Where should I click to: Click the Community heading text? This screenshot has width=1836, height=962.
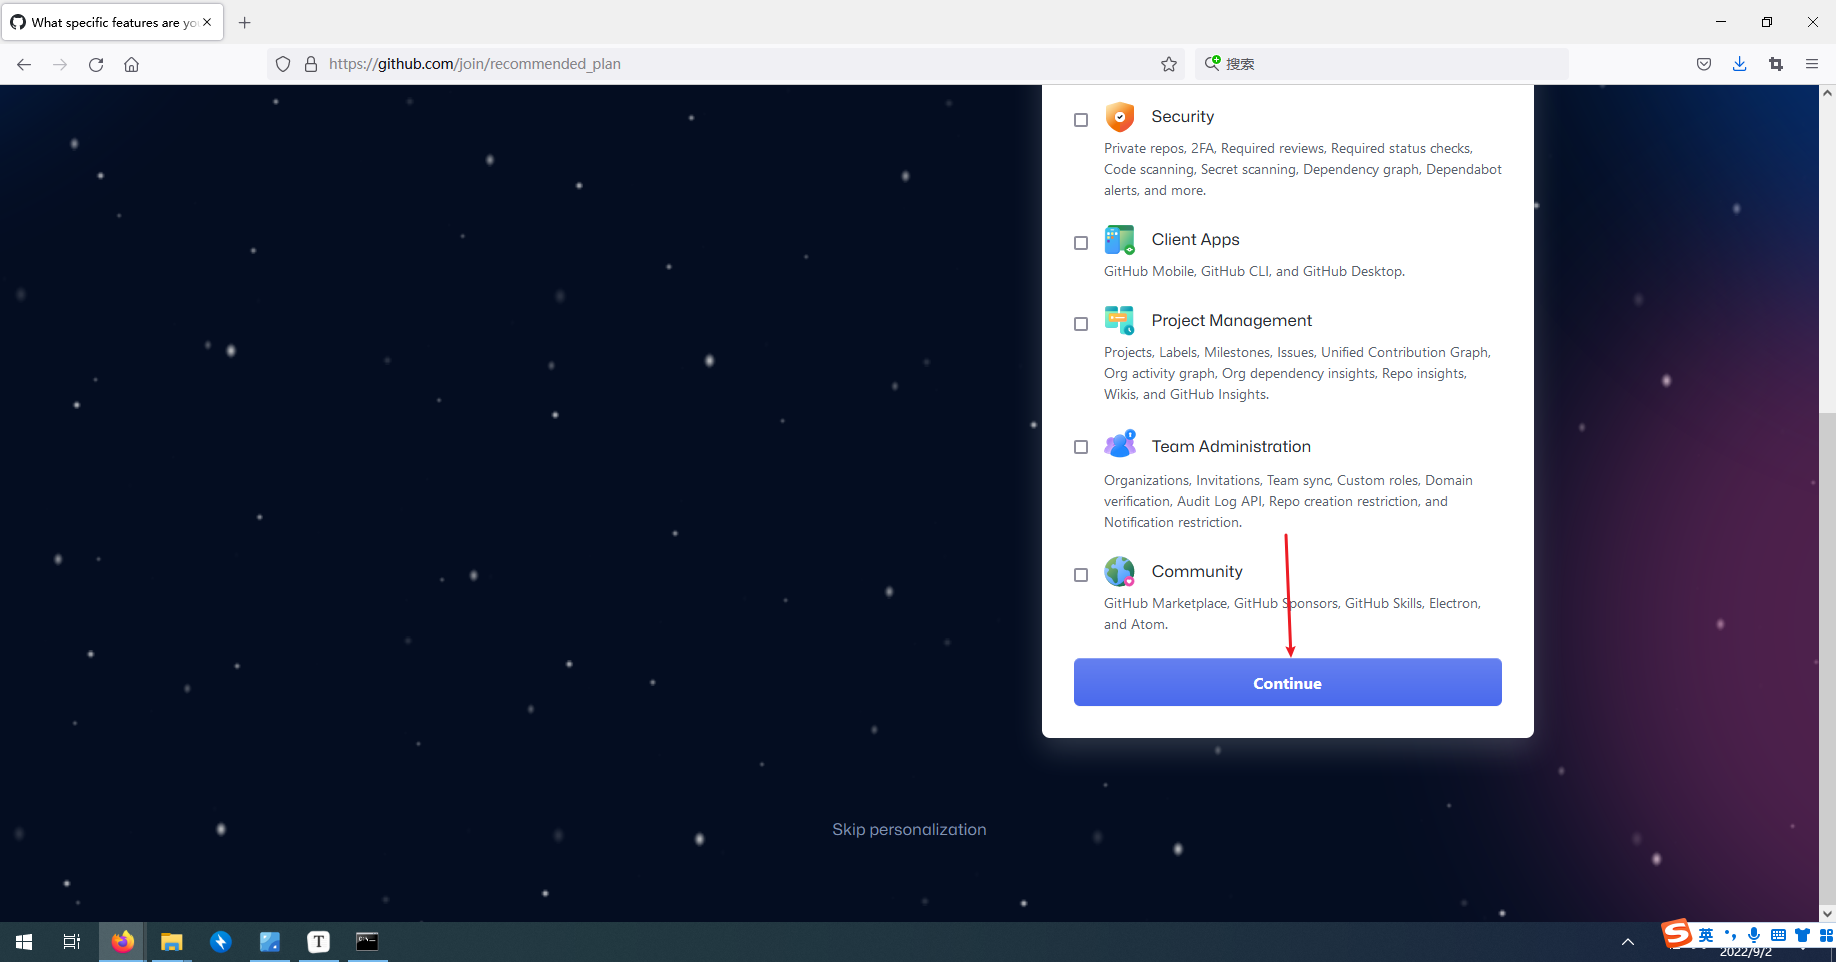pyautogui.click(x=1197, y=572)
